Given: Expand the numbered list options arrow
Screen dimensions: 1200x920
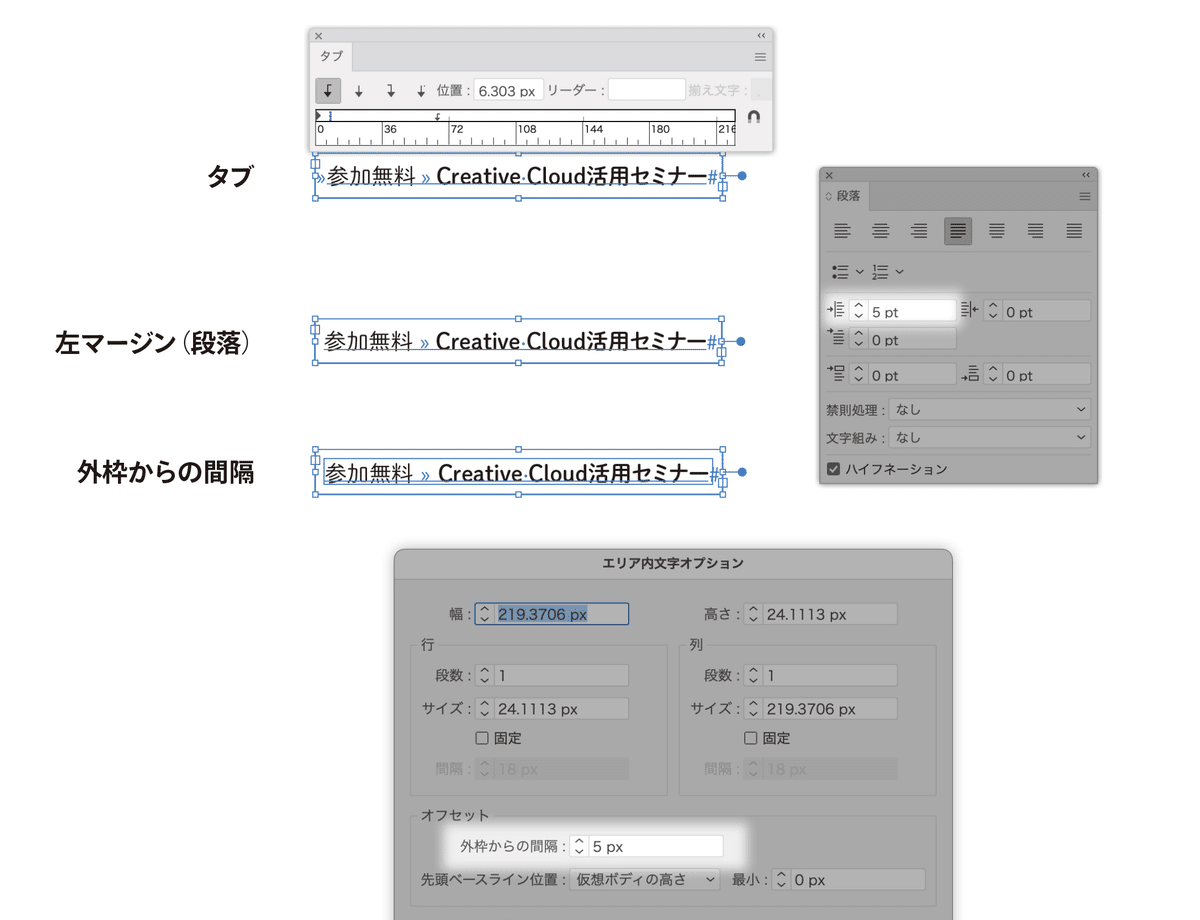Looking at the screenshot, I should (899, 271).
